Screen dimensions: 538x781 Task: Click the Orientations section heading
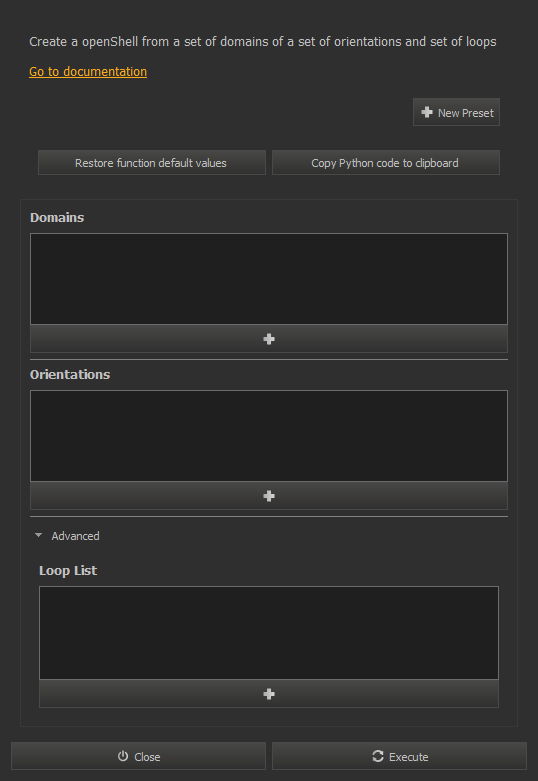tap(70, 375)
